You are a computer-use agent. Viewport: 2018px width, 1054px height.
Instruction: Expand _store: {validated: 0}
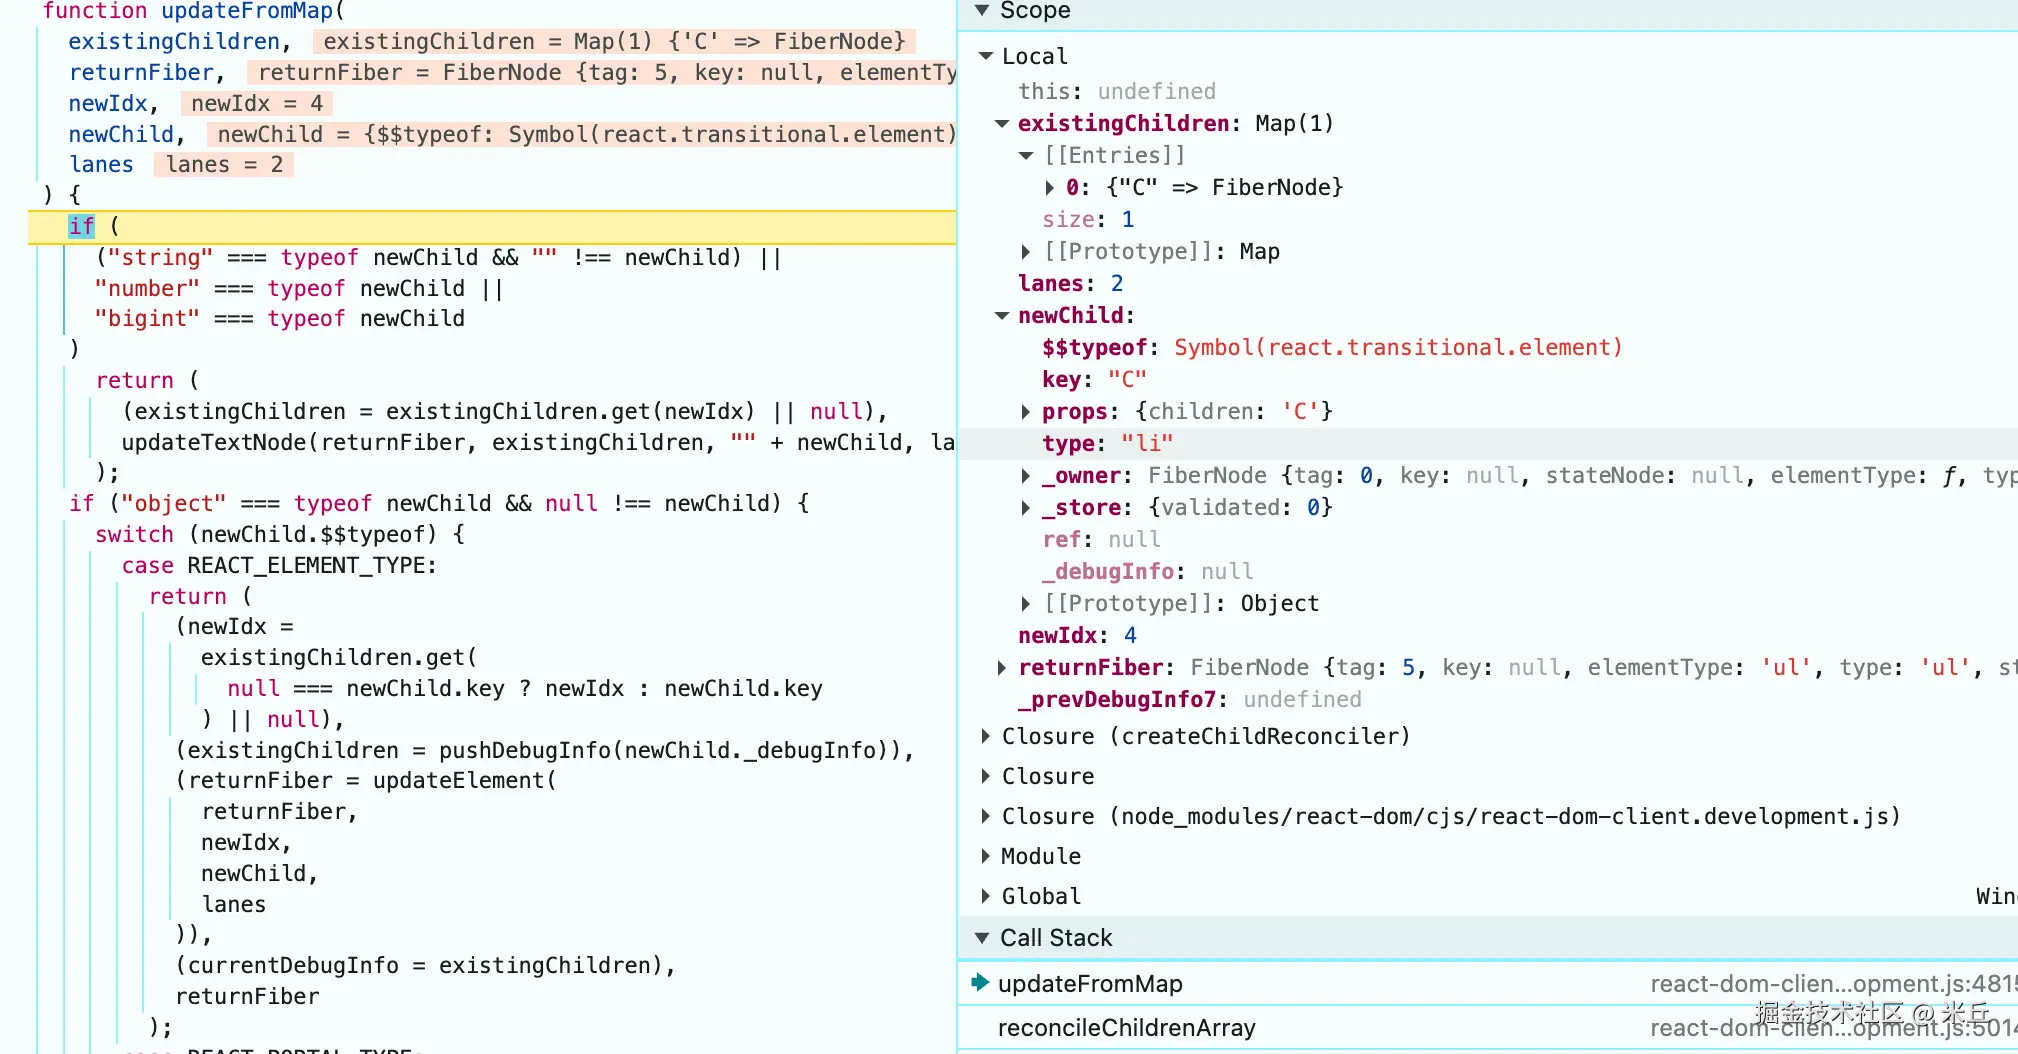coord(1026,507)
